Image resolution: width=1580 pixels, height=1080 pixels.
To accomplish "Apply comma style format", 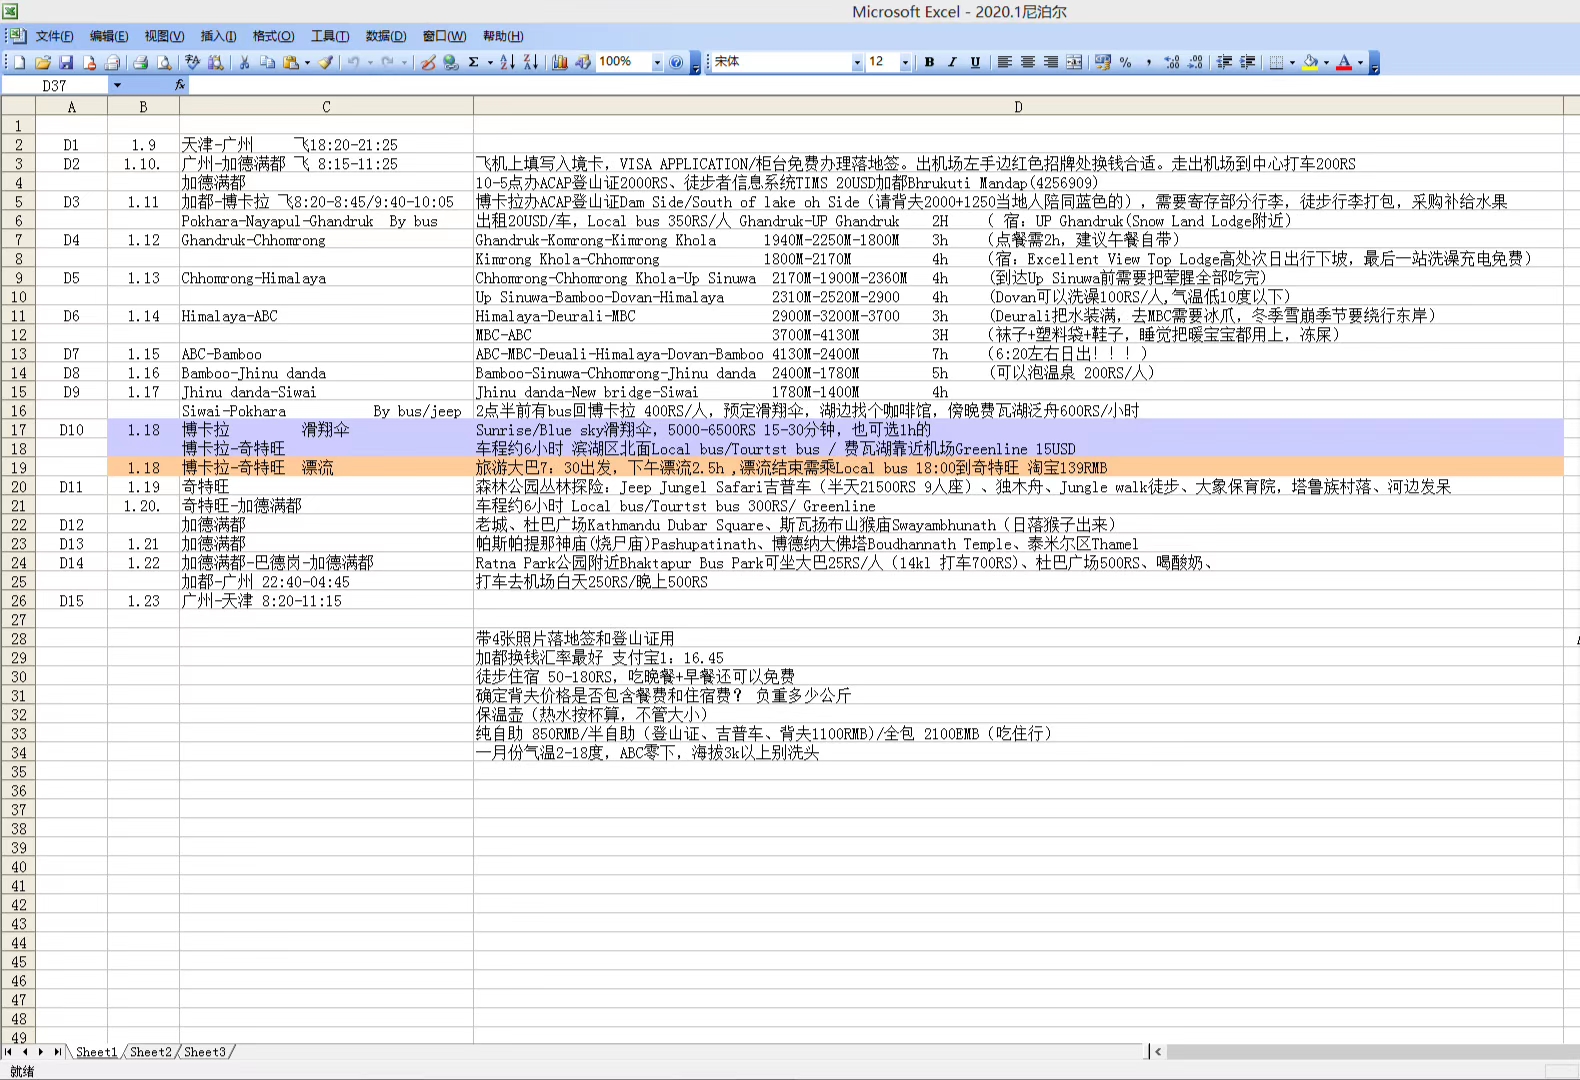I will click(1149, 62).
